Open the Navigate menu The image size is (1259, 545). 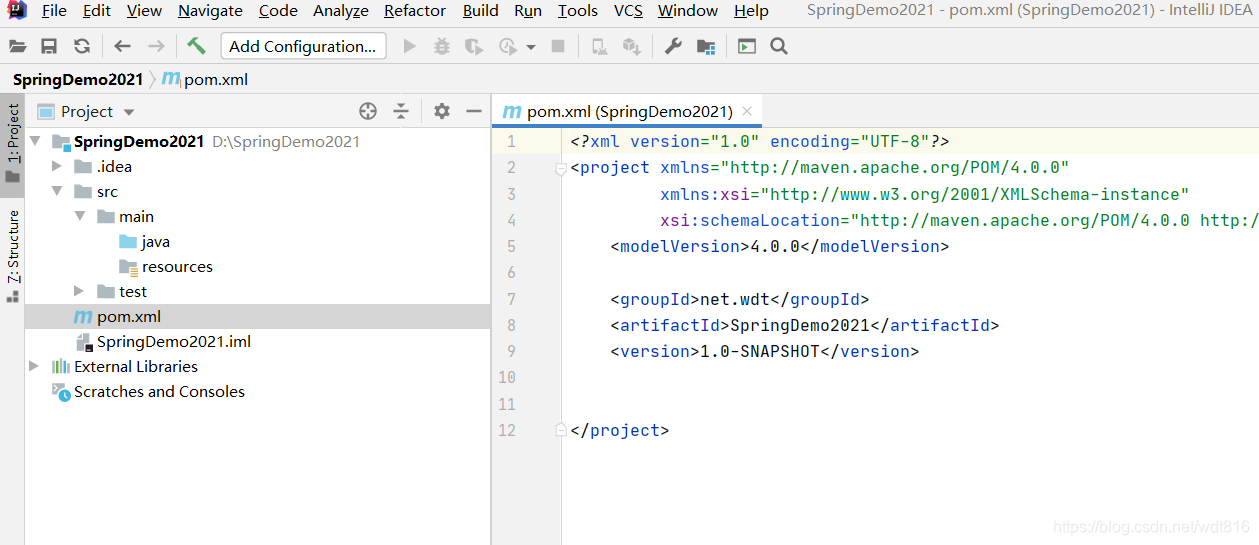[210, 11]
